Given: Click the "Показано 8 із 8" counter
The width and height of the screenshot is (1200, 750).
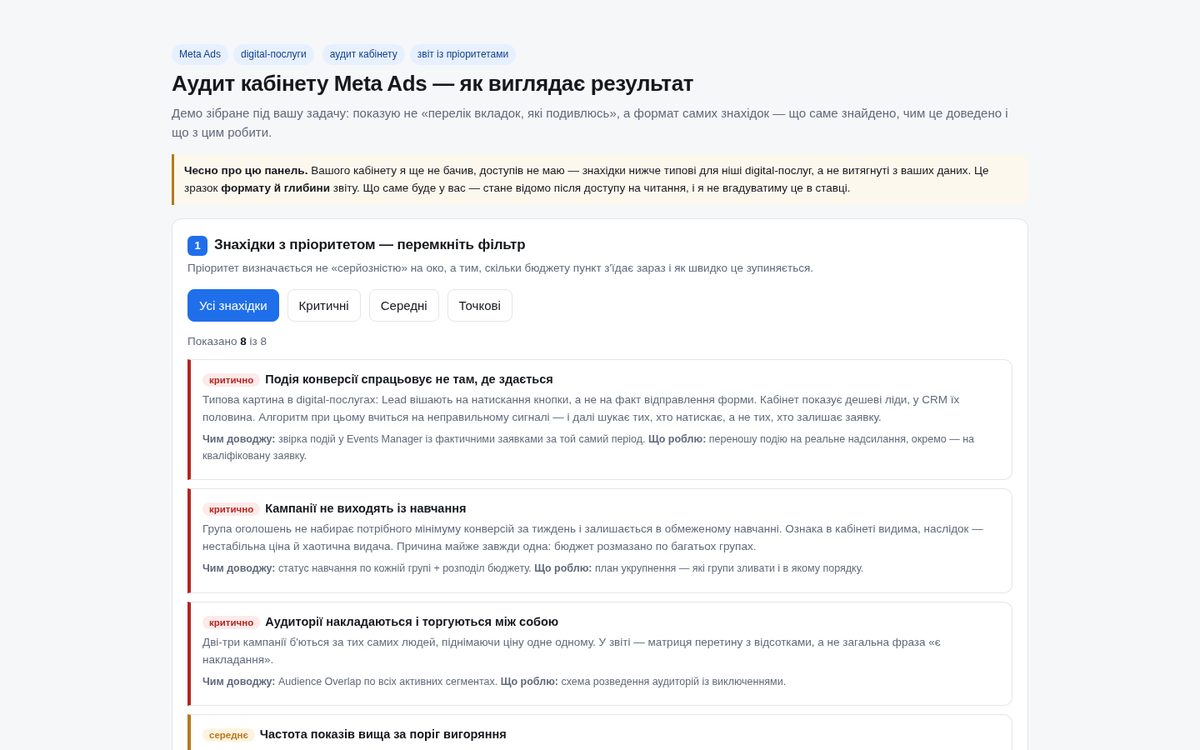Looking at the screenshot, I should [x=227, y=342].
